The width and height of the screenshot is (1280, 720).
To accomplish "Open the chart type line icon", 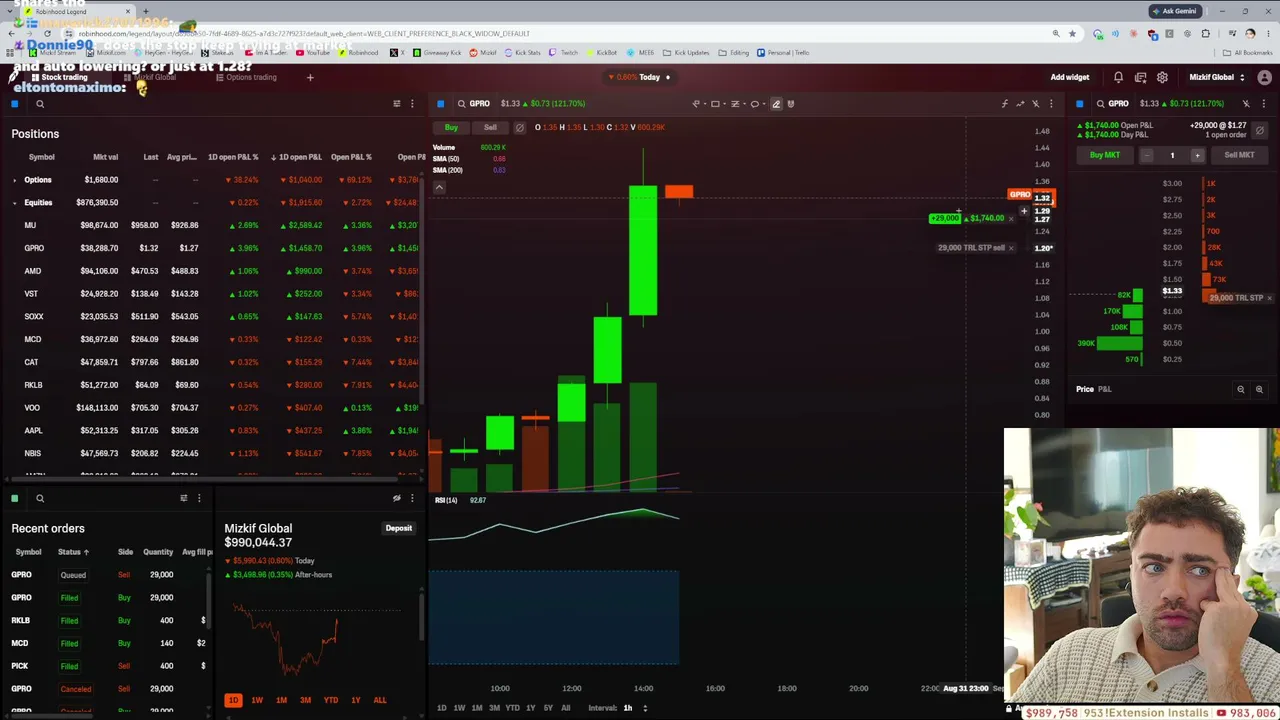I will pos(1020,104).
